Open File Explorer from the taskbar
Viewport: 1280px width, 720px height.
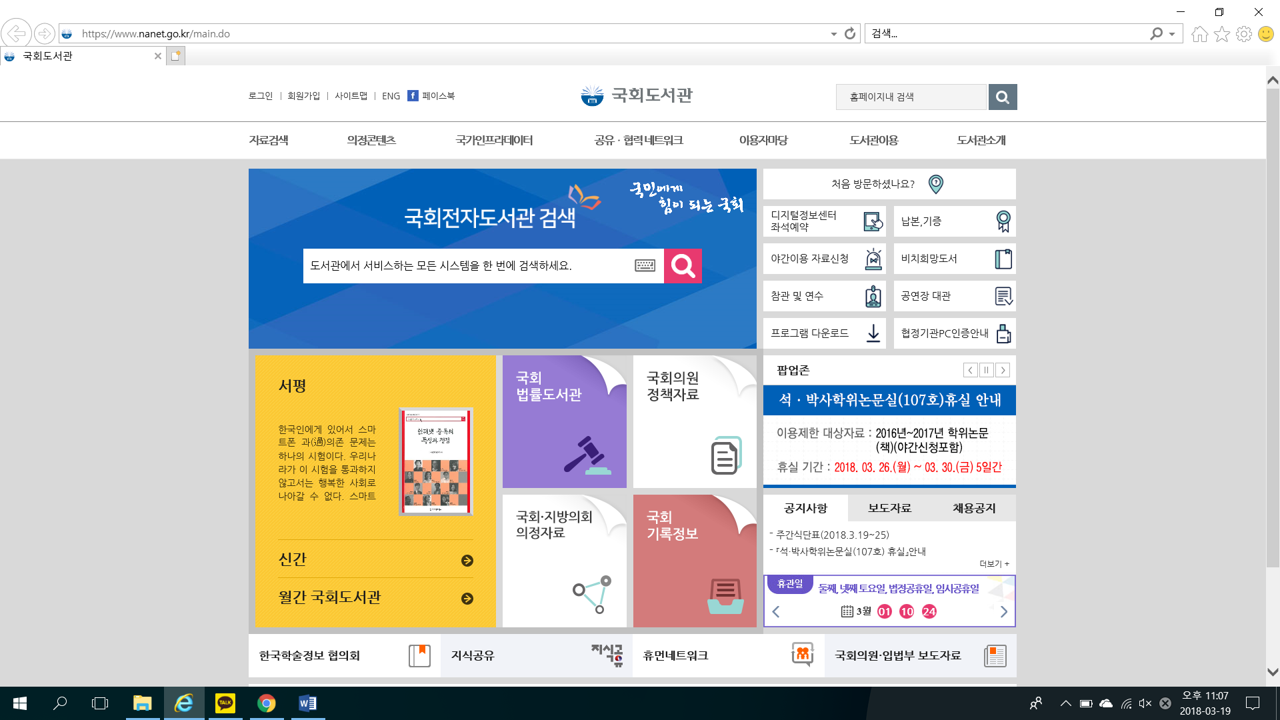(142, 703)
